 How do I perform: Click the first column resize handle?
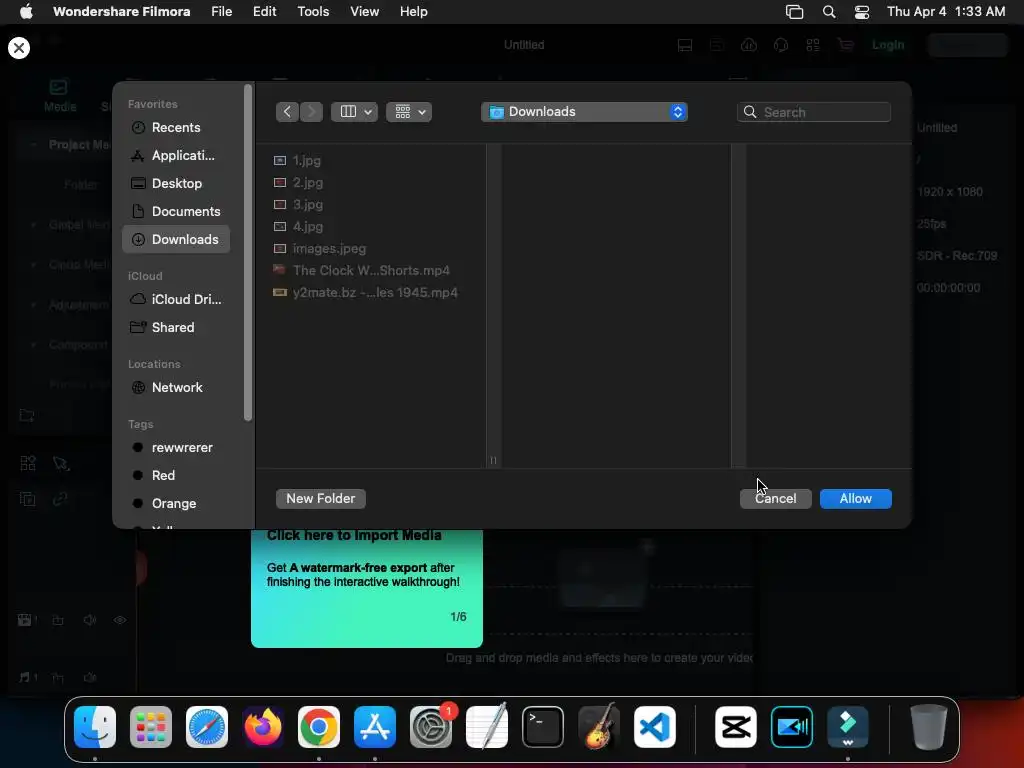[493, 460]
